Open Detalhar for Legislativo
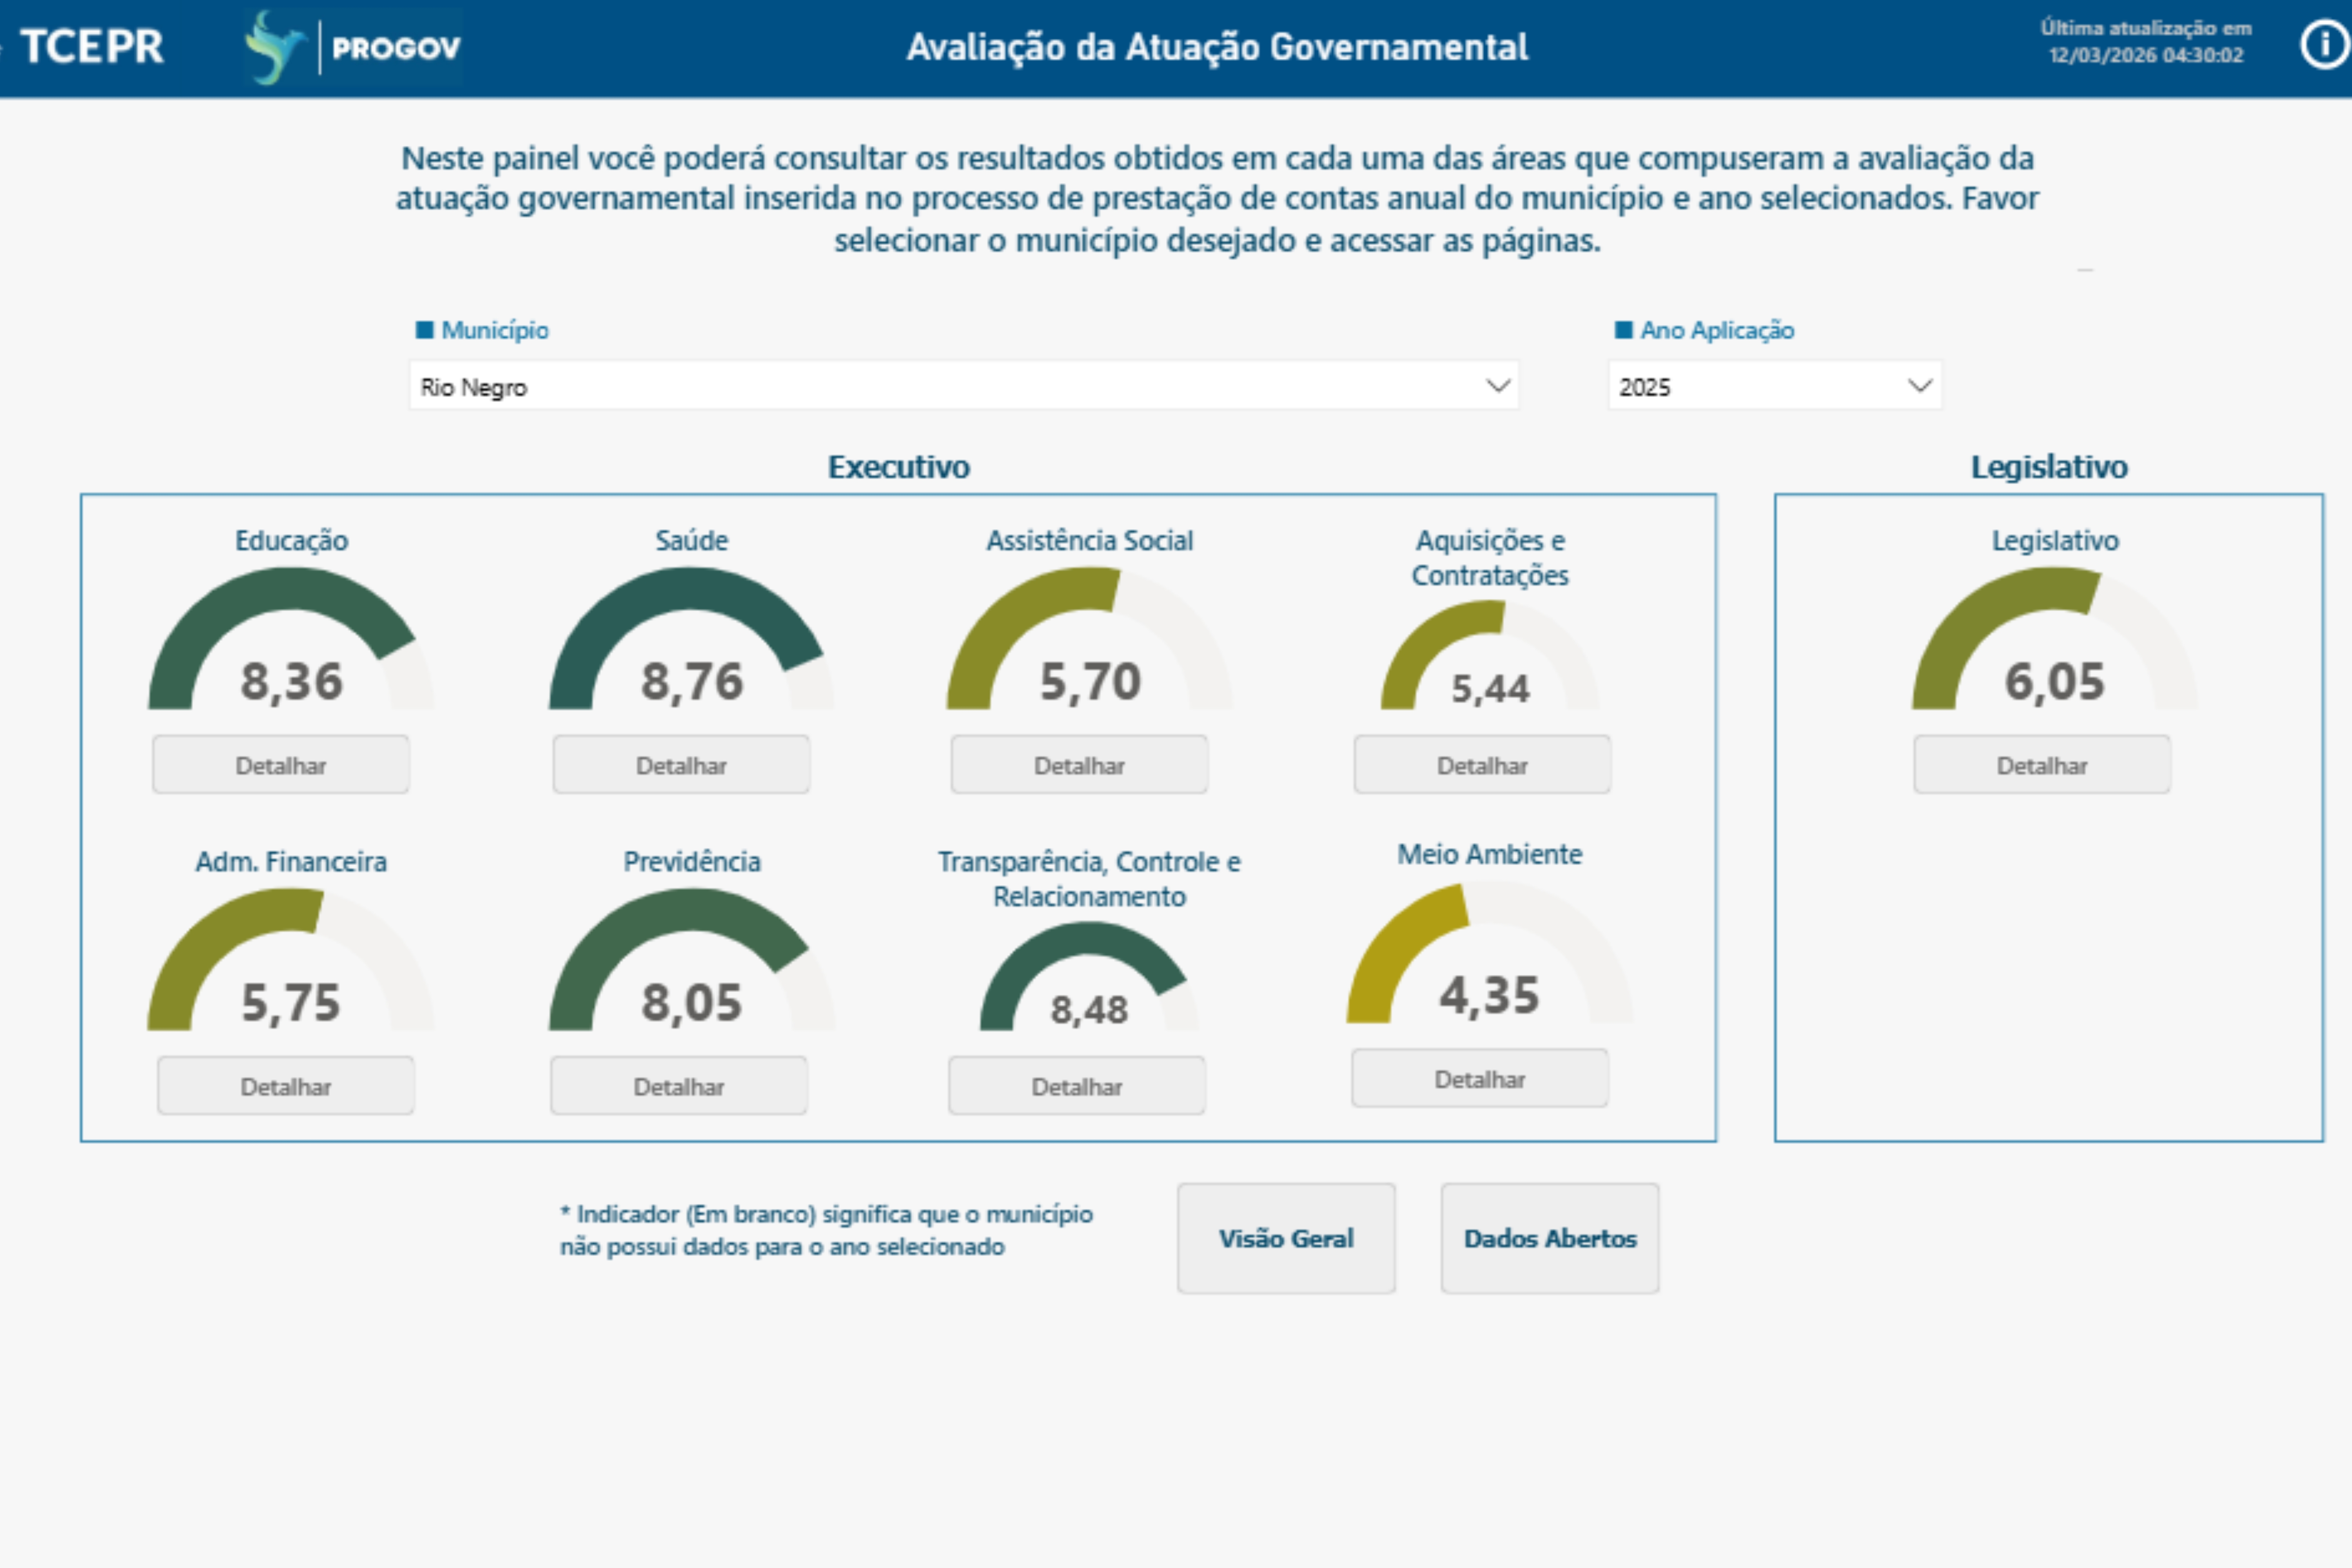Image resolution: width=2352 pixels, height=1568 pixels. click(2042, 765)
